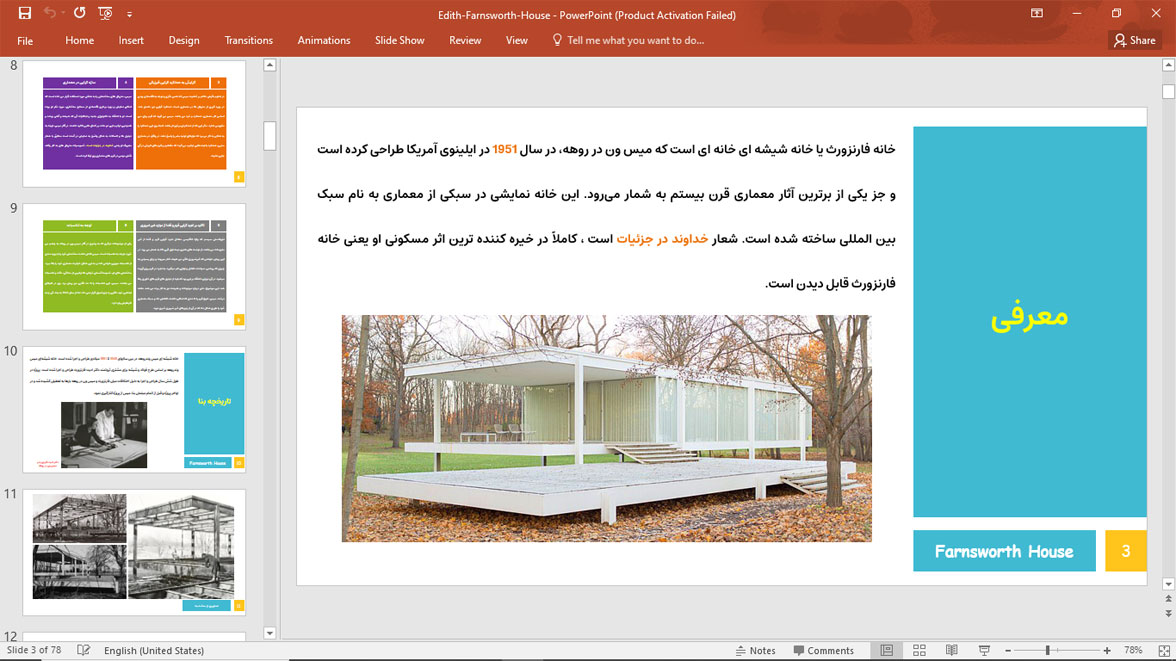Click spell check icon in status bar
The image size is (1176, 661).
83,650
